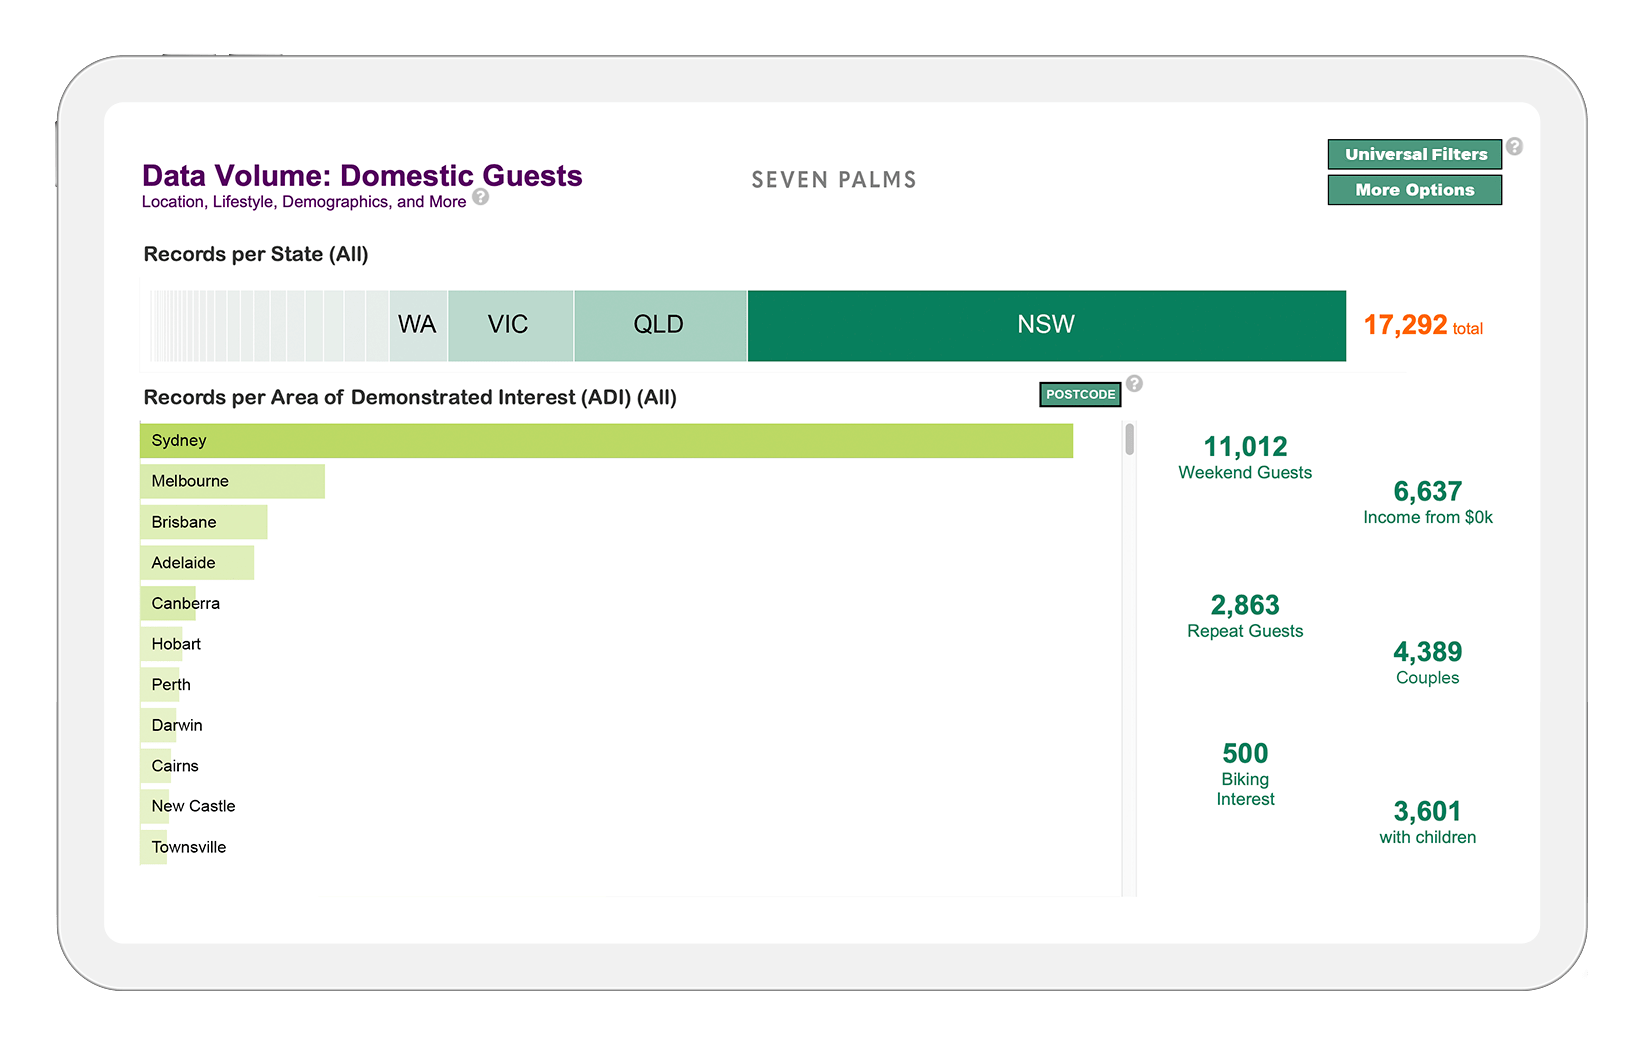Screen dimensions: 1645x1048
Task: Click the 11,012 Weekend Guests metric
Action: (1245, 457)
